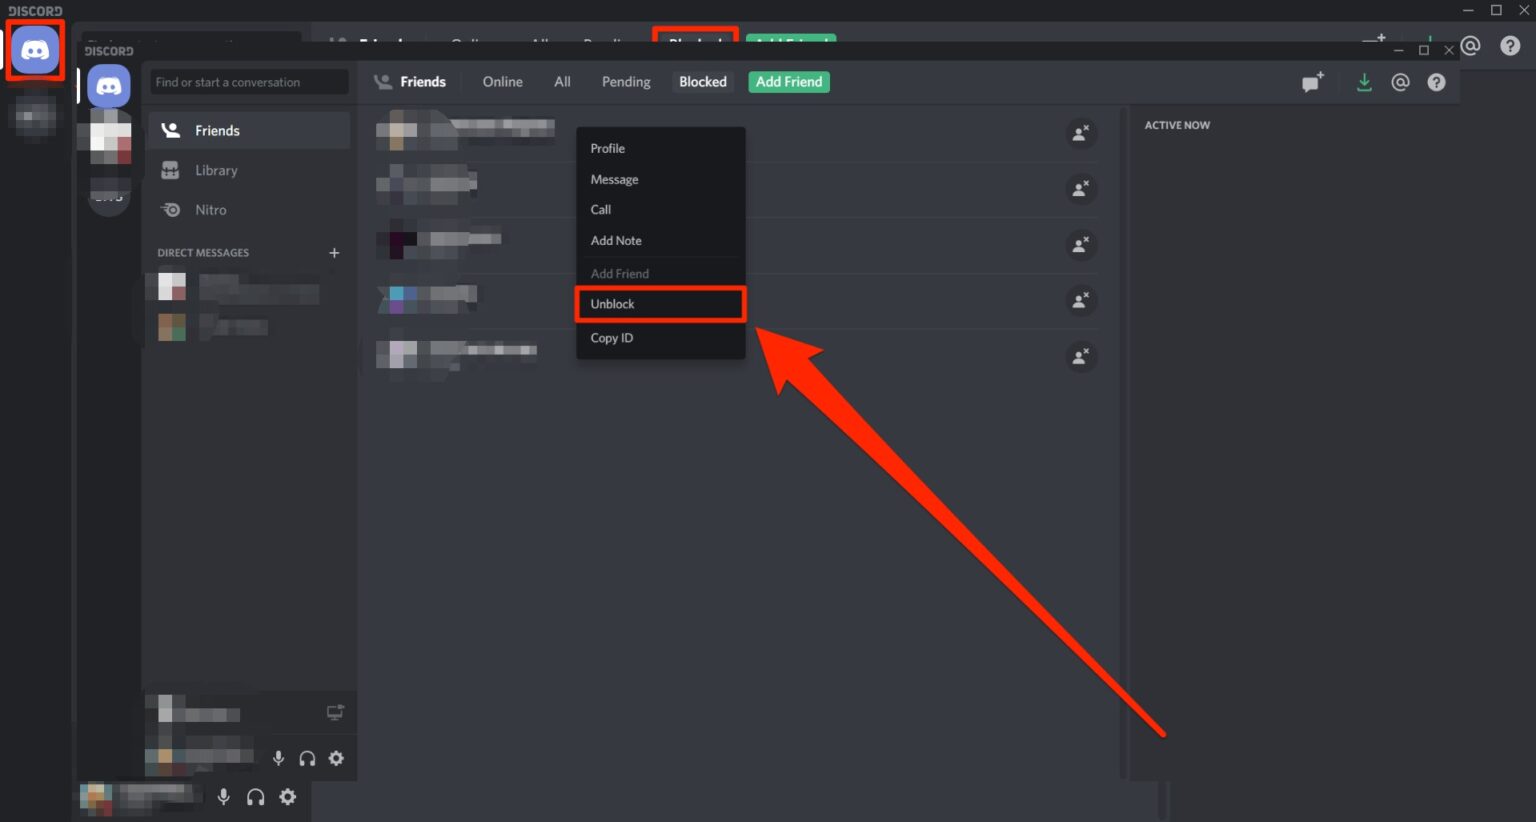Create DM with plus next to Direct Messages
1536x822 pixels.
click(334, 253)
